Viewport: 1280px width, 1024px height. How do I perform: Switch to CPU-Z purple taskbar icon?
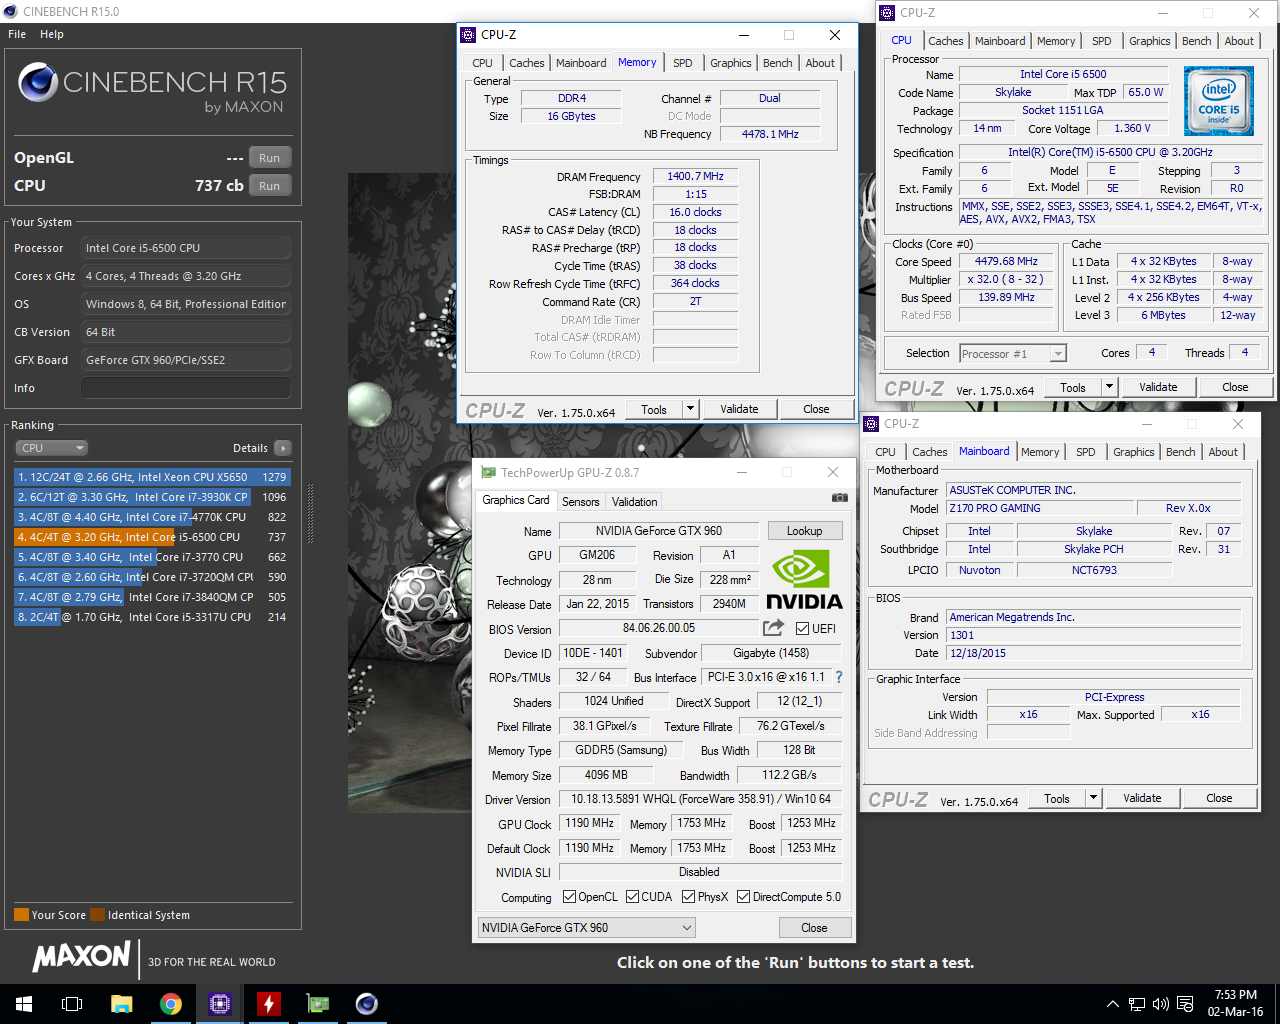[x=219, y=1004]
